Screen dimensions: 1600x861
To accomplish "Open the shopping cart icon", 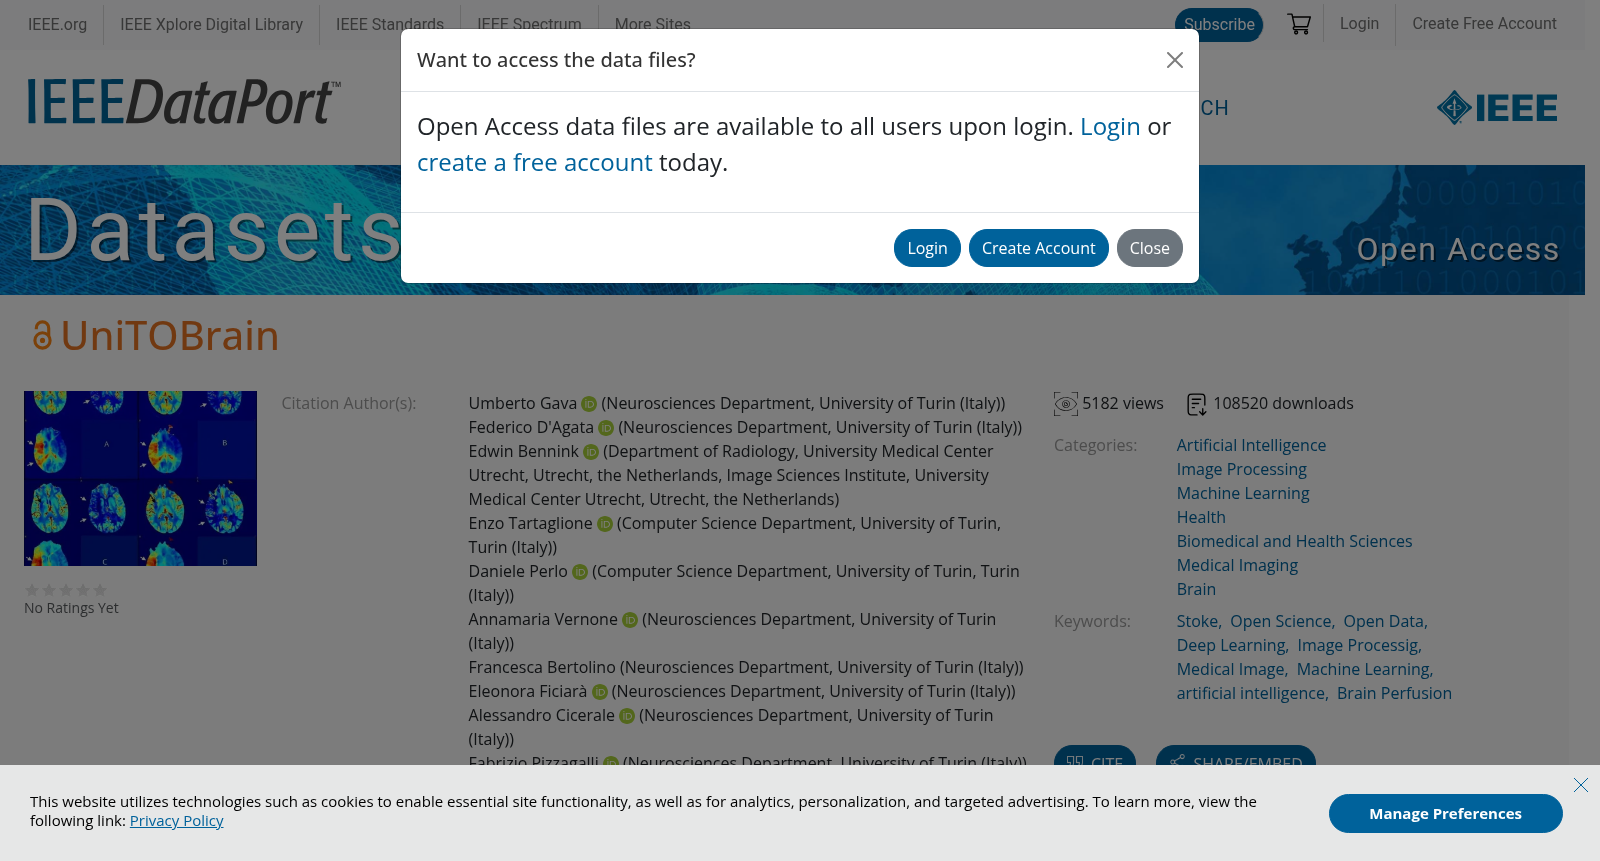I will pos(1299,24).
